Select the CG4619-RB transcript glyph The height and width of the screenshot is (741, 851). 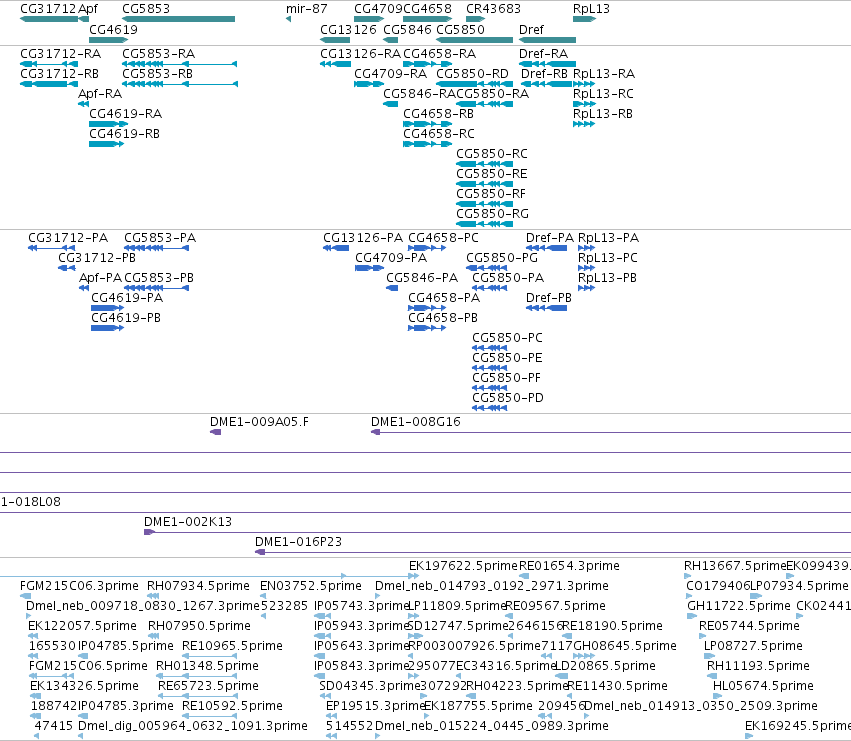106,144
